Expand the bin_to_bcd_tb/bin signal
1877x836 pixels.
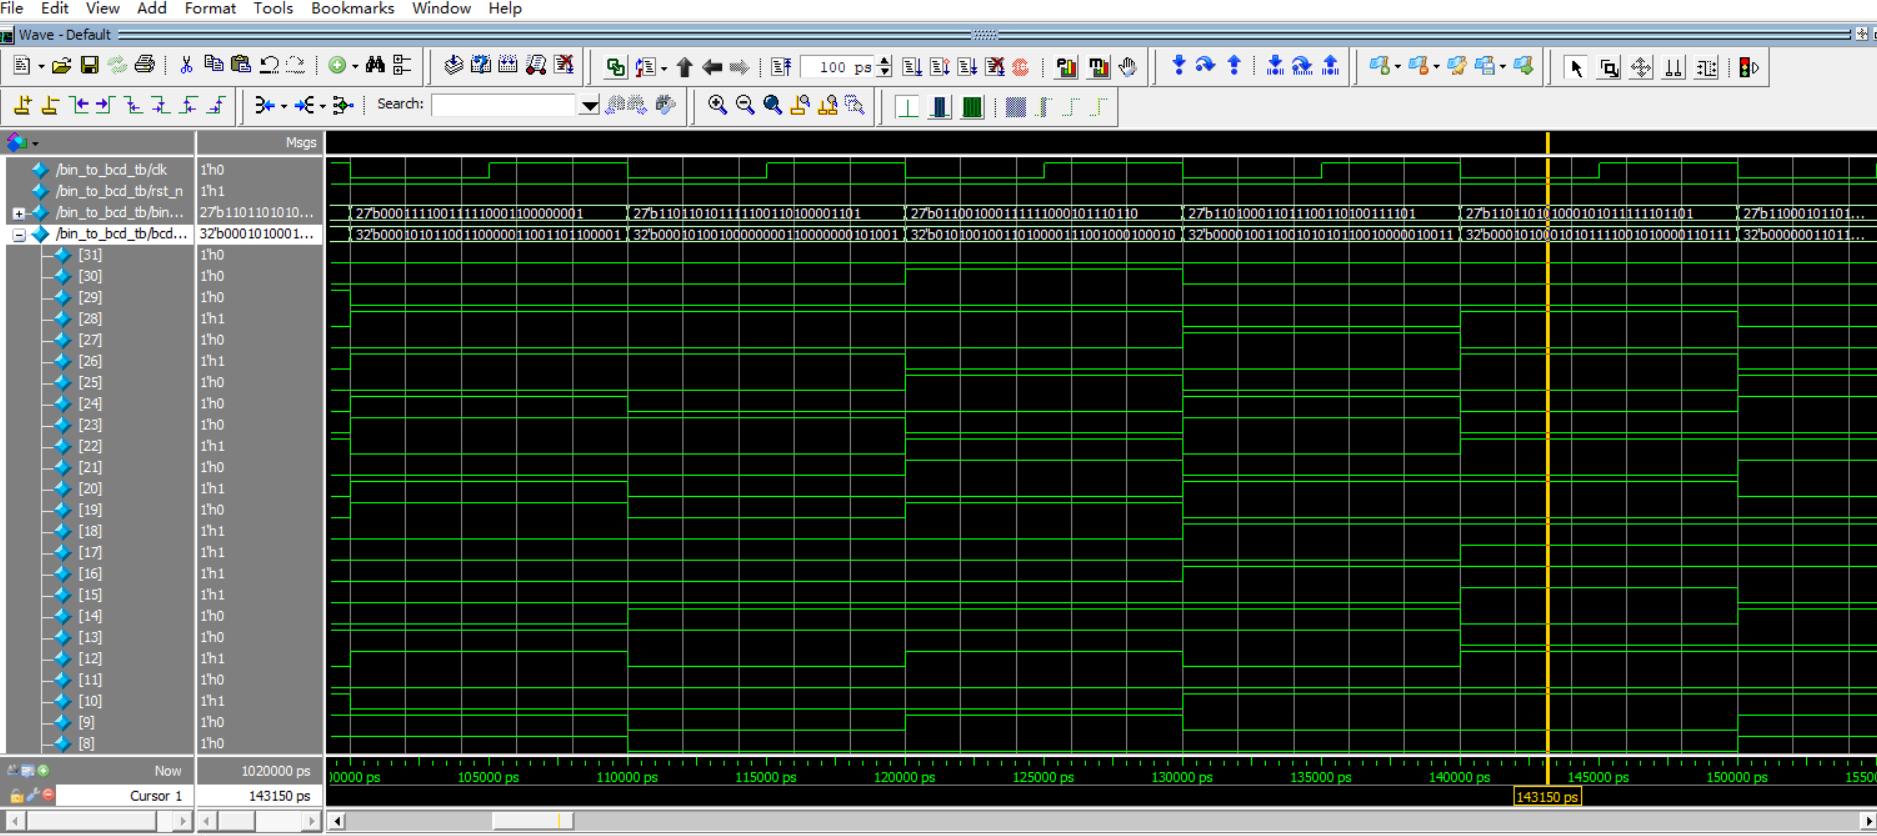[18, 213]
